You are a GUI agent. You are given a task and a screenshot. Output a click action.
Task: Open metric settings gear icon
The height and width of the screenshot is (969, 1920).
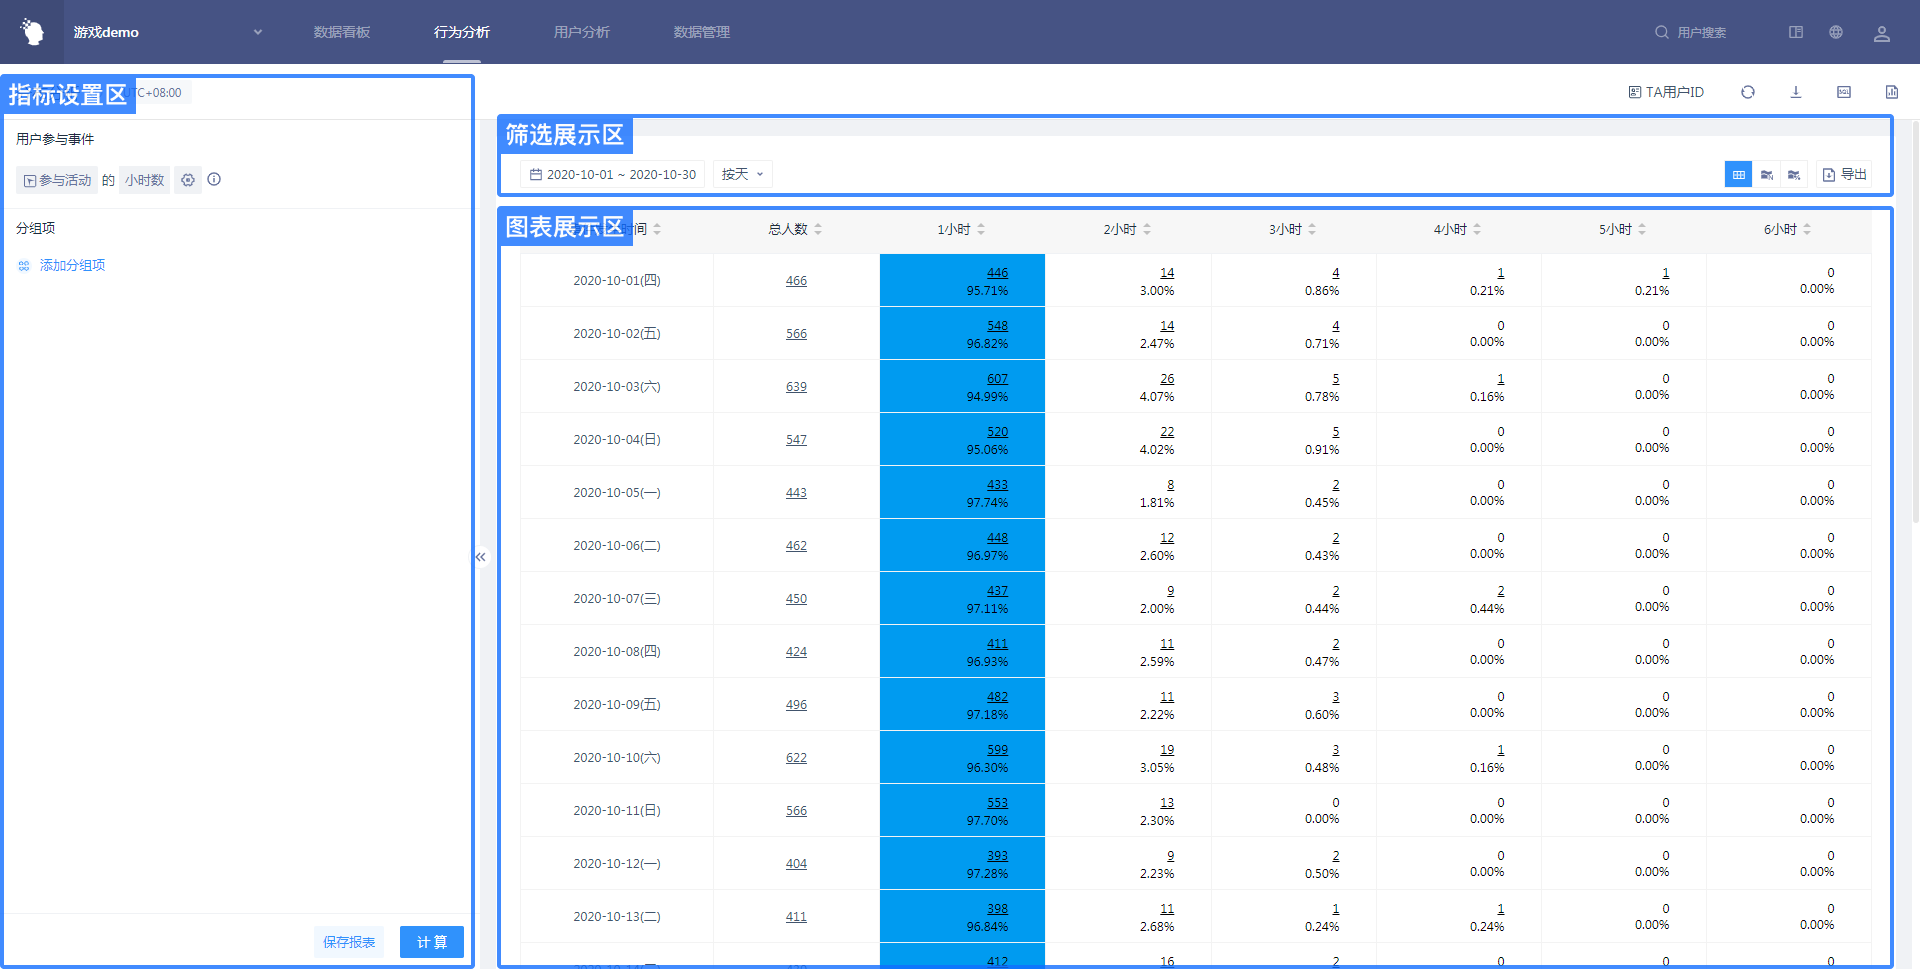188,180
